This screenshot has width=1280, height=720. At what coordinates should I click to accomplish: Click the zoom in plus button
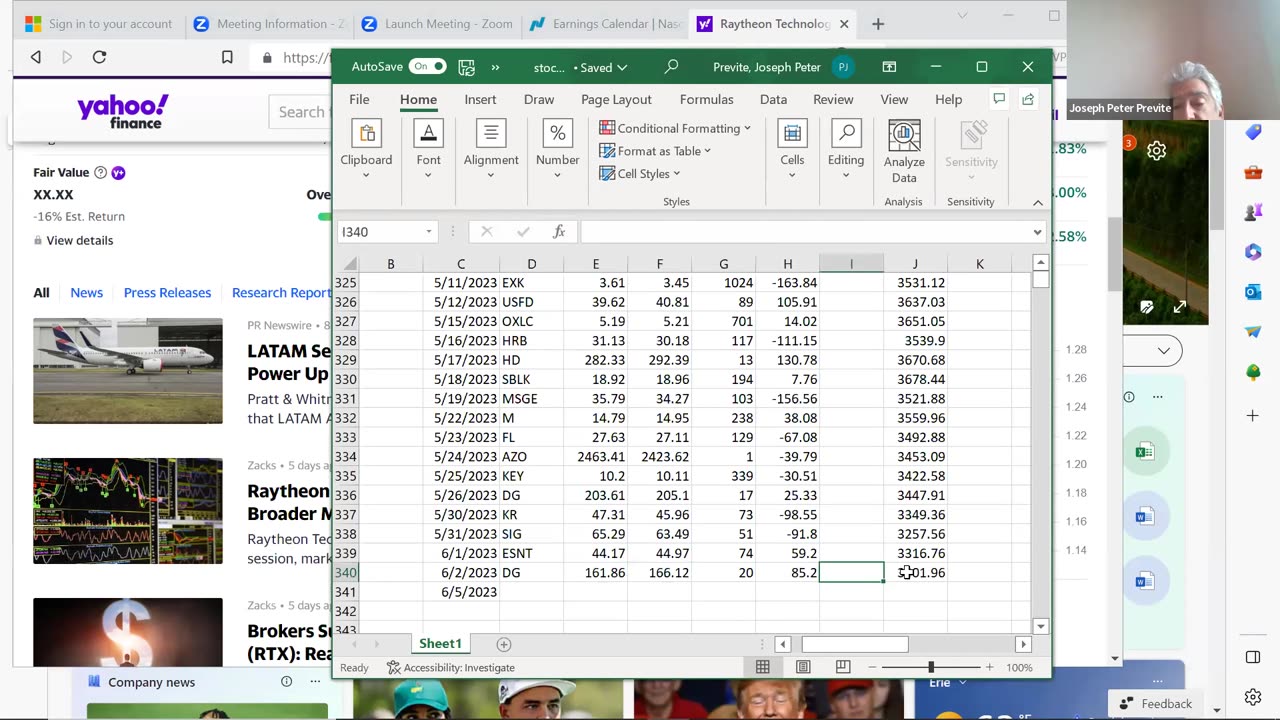point(989,667)
